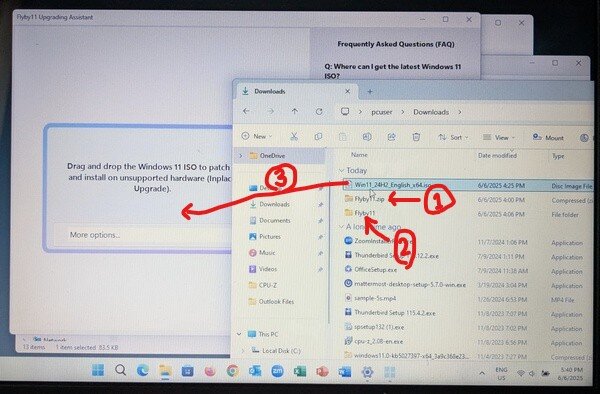Click More options in Flyby11 window
This screenshot has height=394, width=600.
(x=95, y=235)
